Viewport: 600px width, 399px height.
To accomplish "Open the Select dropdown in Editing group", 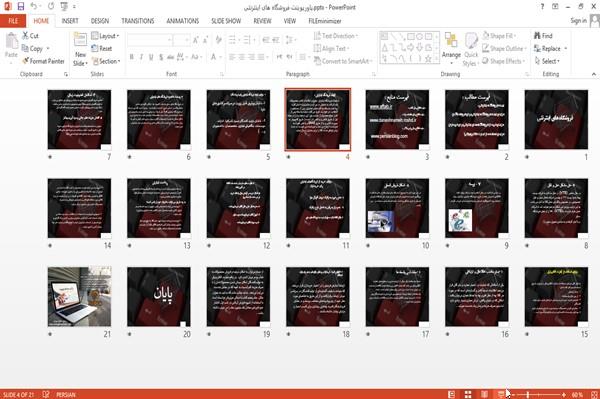I will pos(547,61).
